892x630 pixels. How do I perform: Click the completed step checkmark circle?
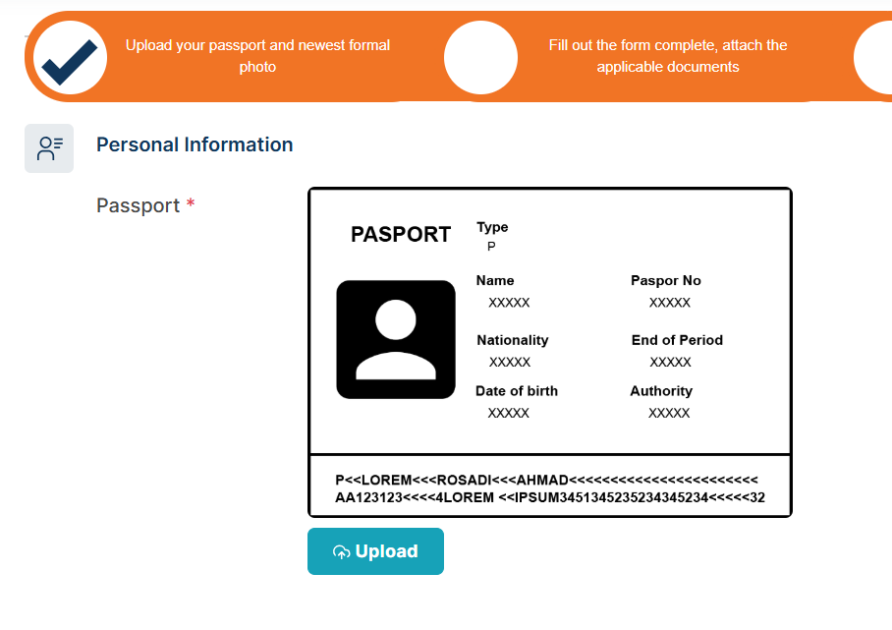pyautogui.click(x=70, y=57)
